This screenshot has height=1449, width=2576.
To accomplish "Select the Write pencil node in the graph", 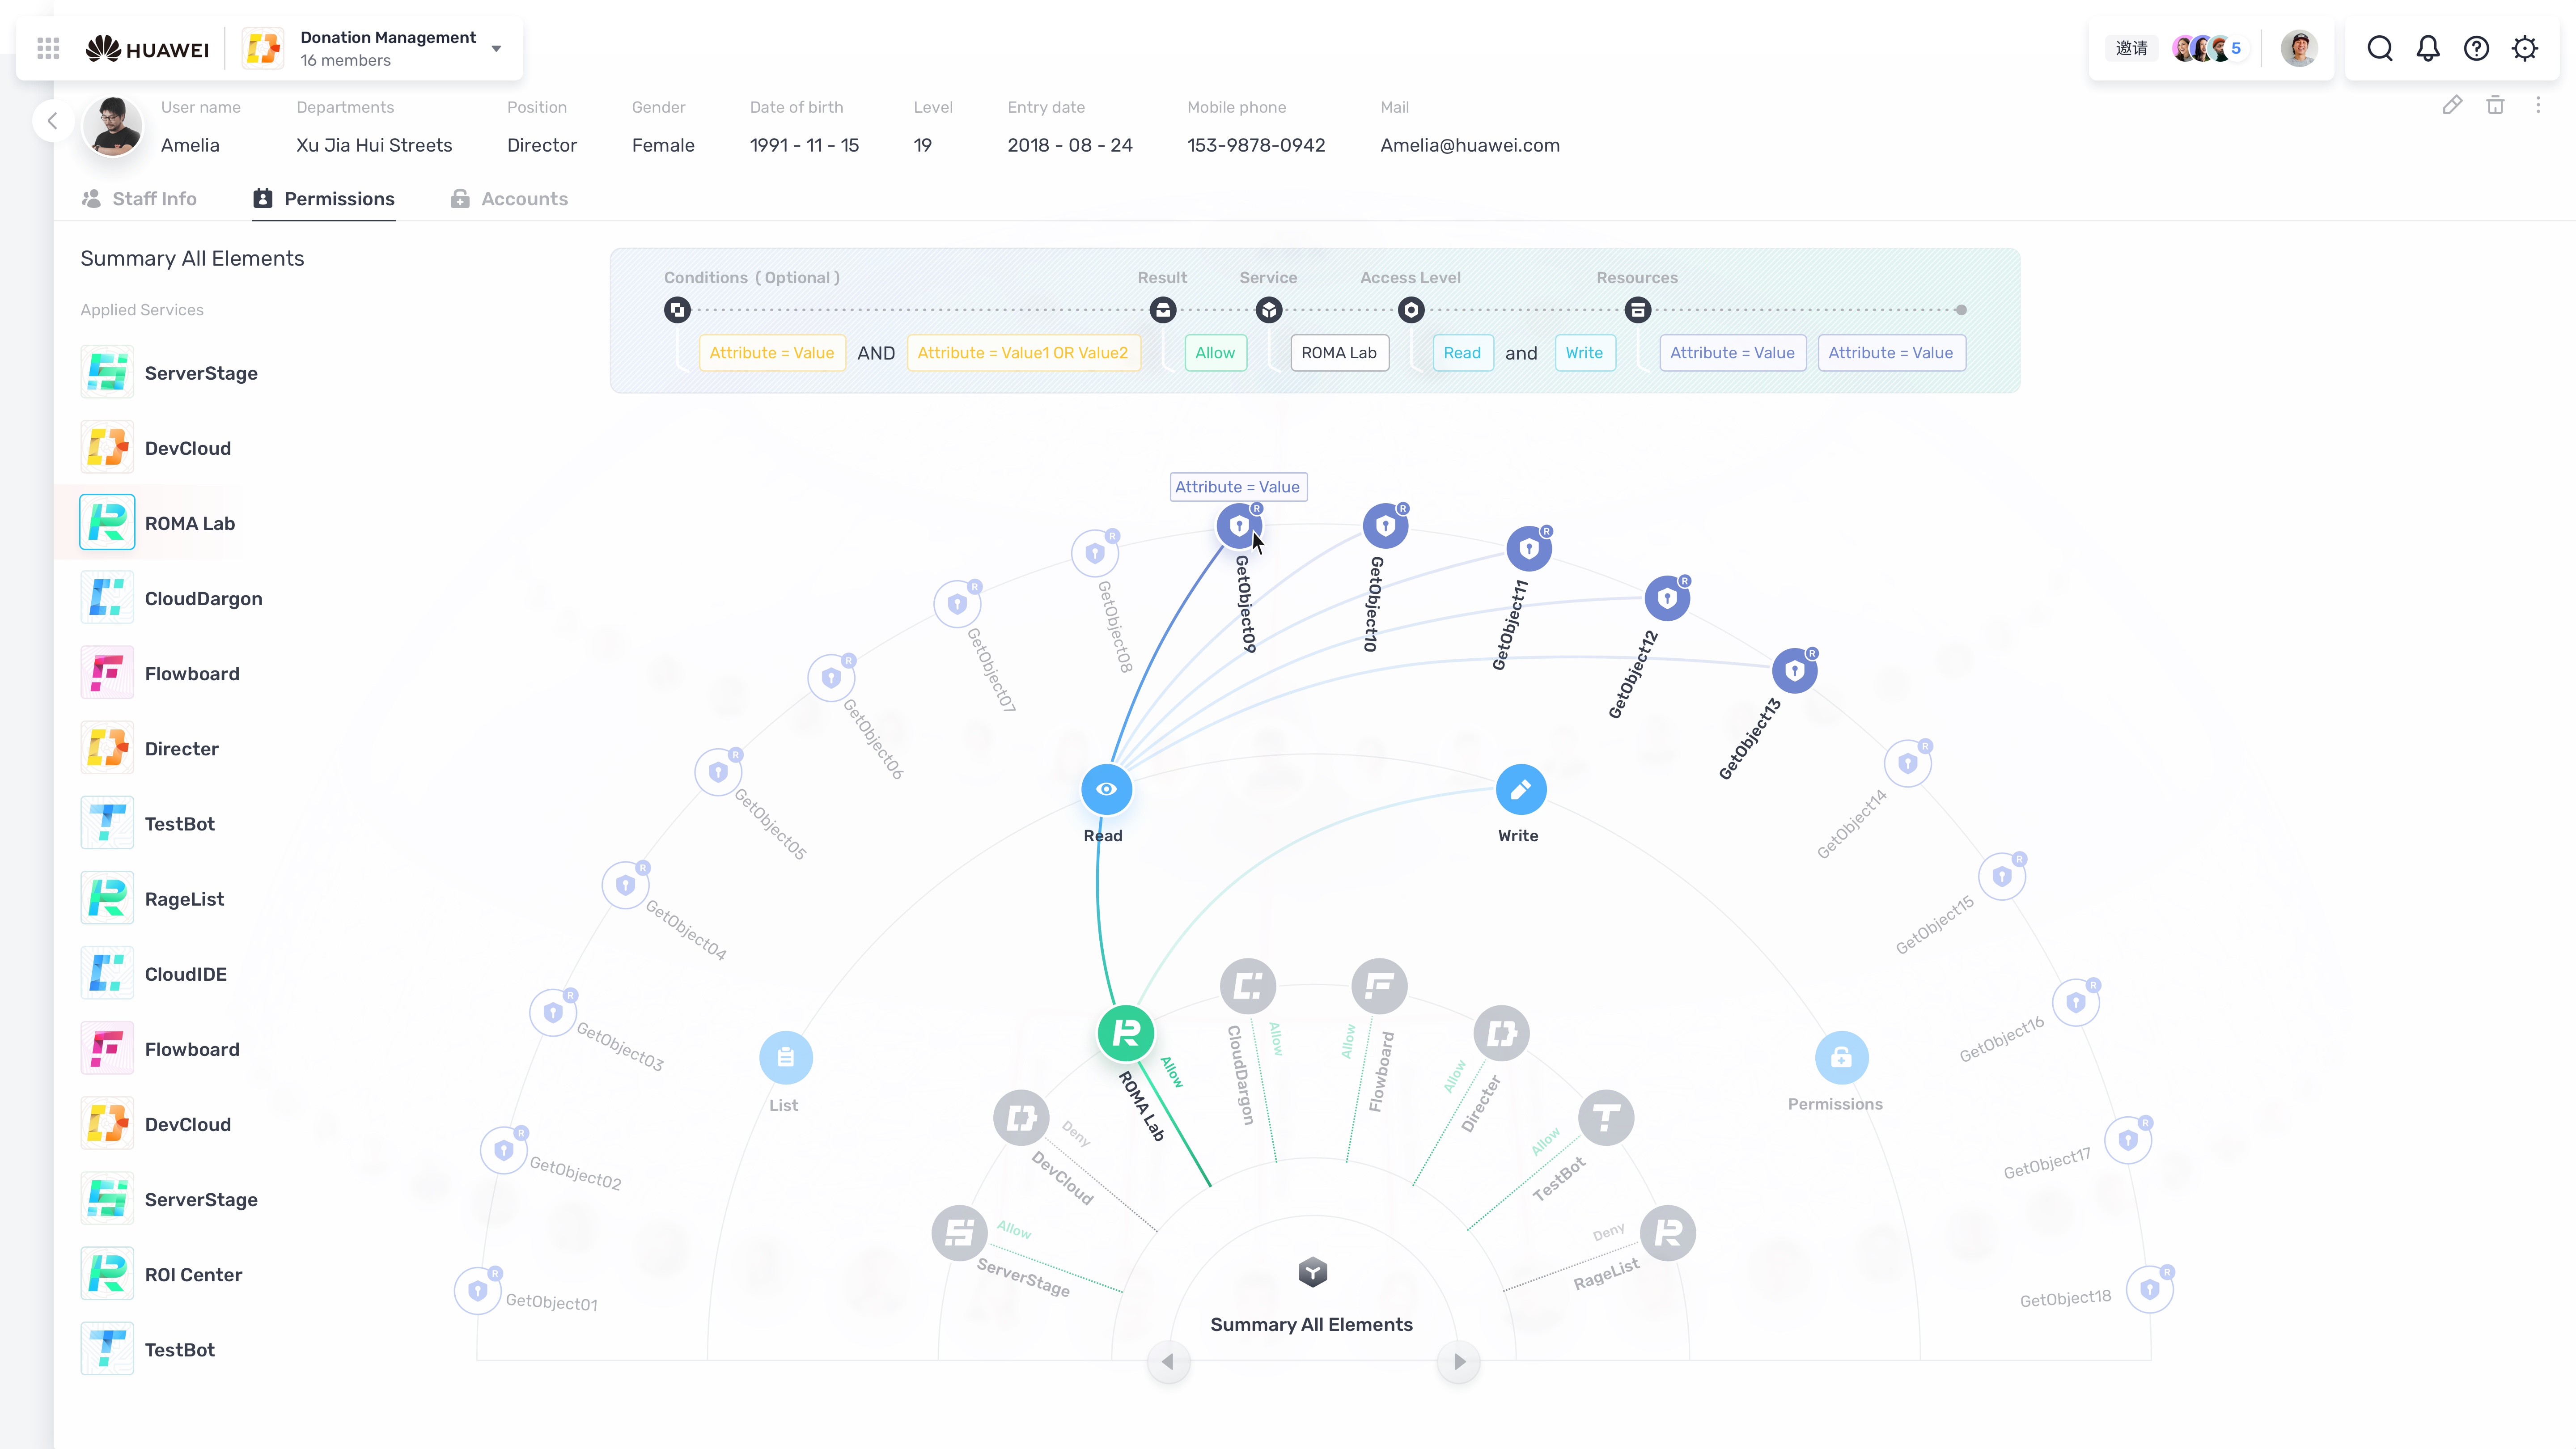I will pyautogui.click(x=1519, y=788).
